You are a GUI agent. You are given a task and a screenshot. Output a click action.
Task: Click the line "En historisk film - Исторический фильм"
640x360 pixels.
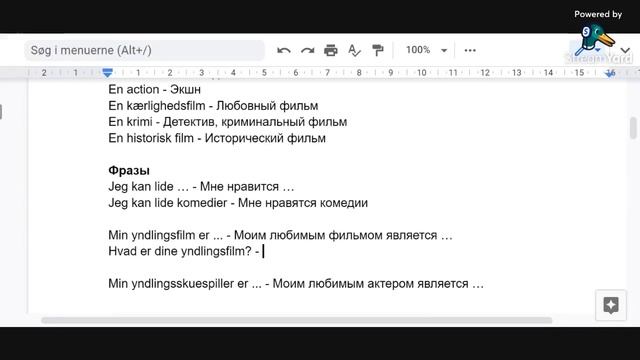(x=217, y=138)
